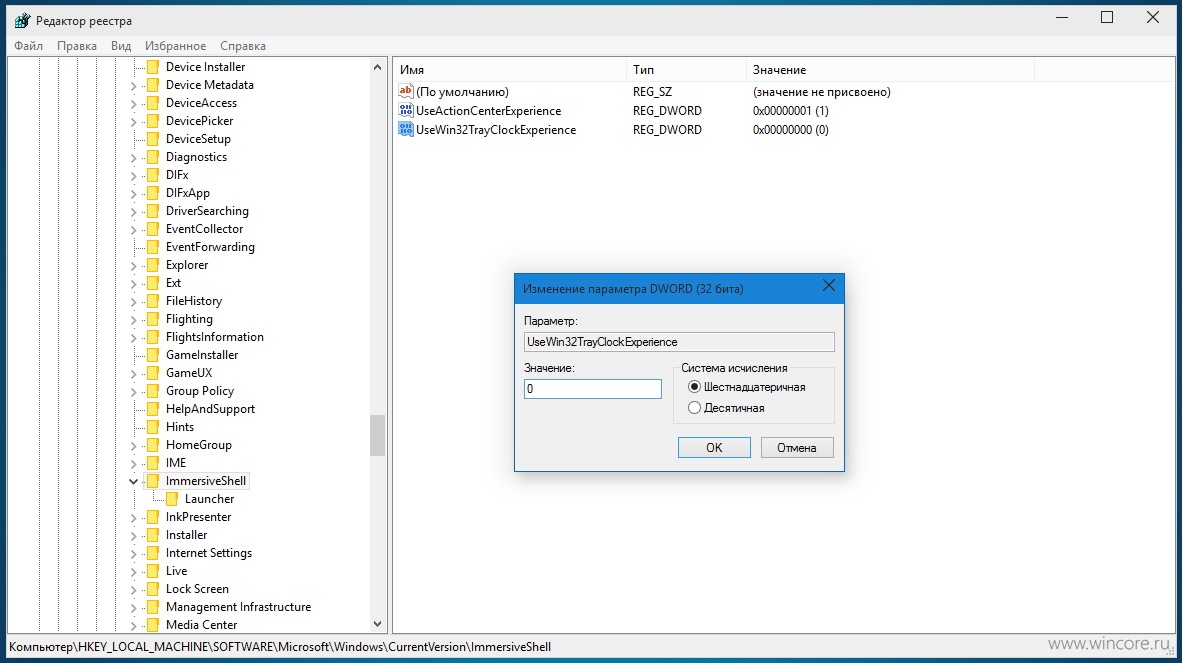Image resolution: width=1182 pixels, height=663 pixels.
Task: Click the DIFx folder icon
Action: [153, 175]
